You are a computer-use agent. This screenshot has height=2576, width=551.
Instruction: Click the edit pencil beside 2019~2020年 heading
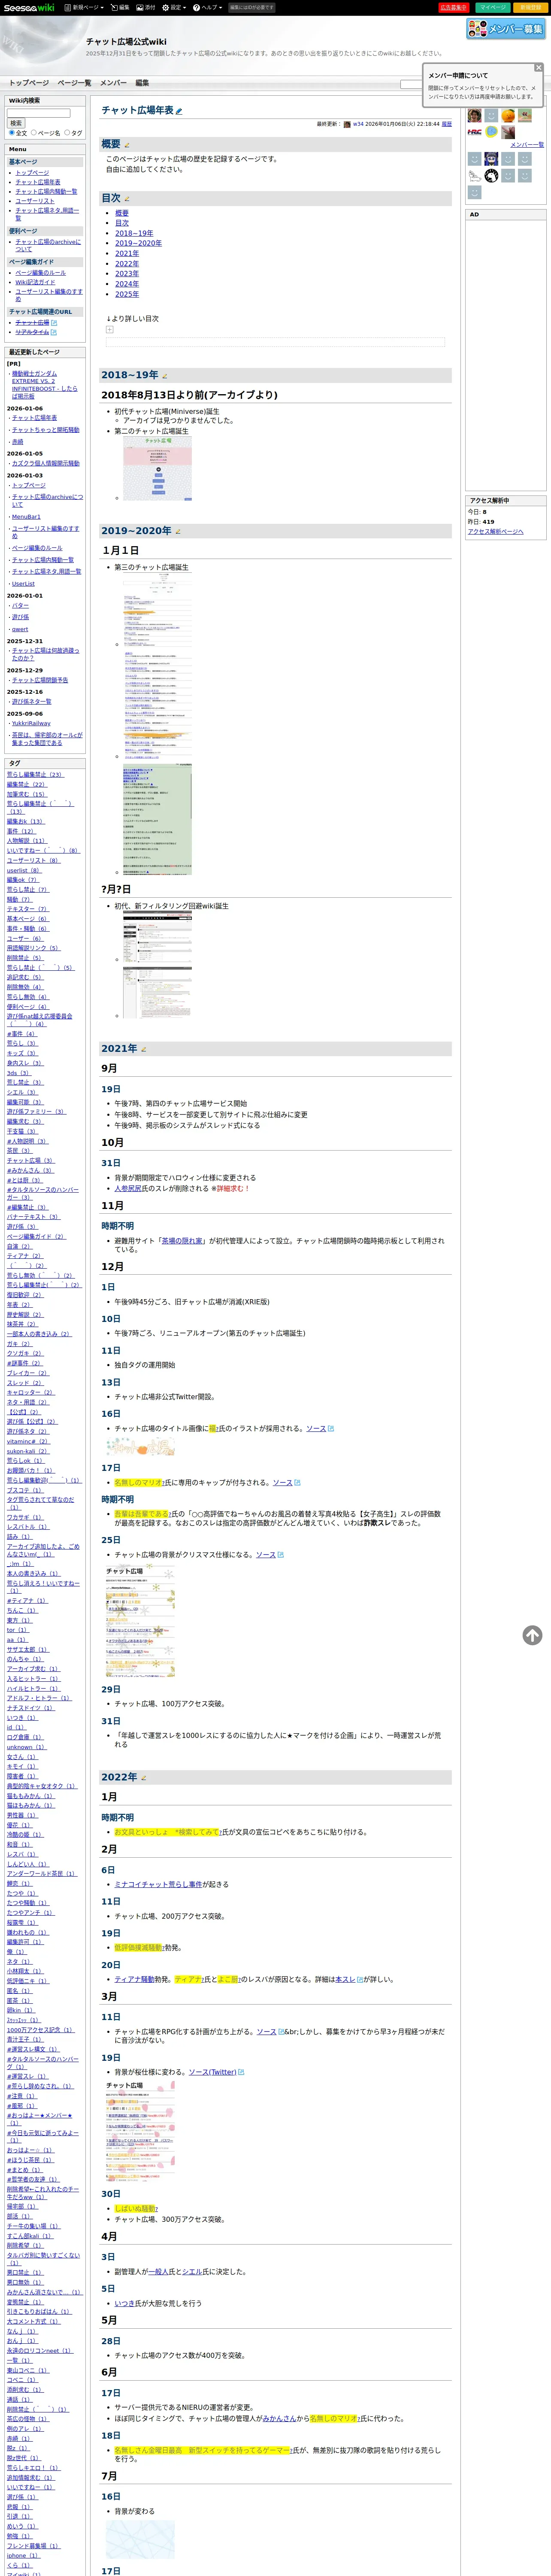point(178,531)
